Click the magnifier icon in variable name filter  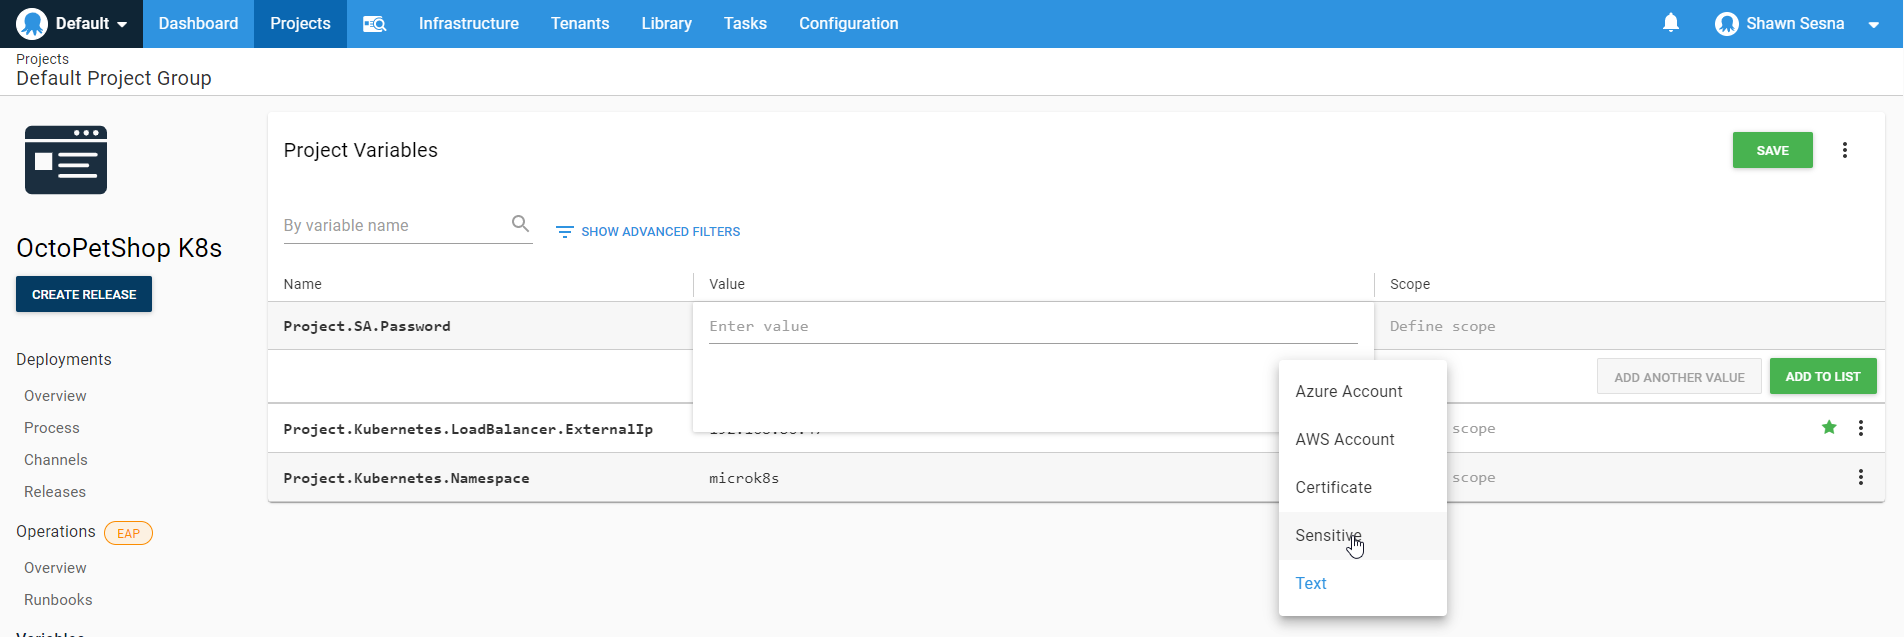(520, 224)
